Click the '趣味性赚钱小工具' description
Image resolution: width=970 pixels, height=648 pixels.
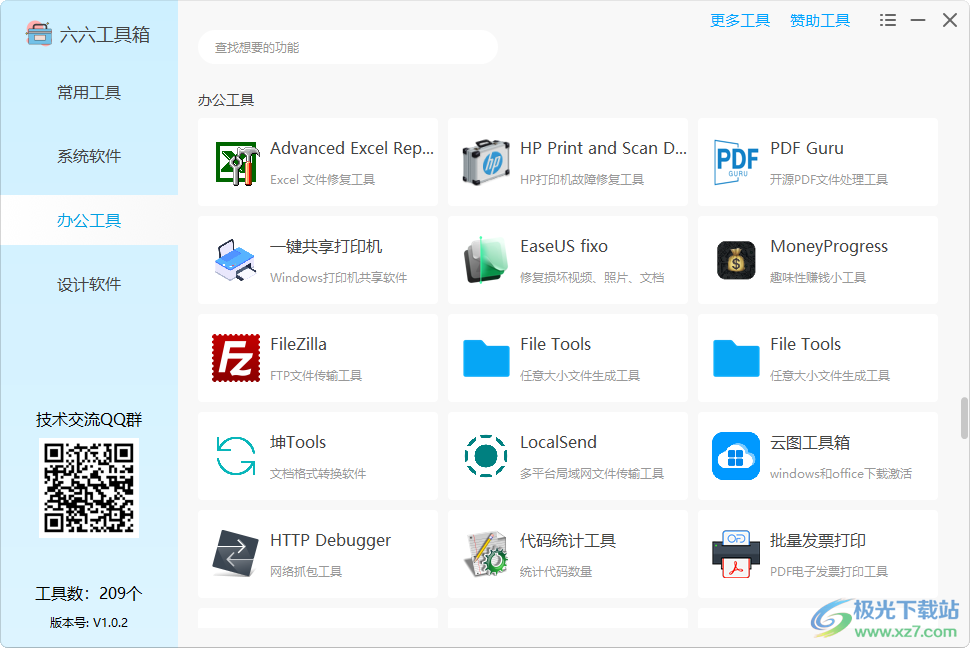[818, 277]
